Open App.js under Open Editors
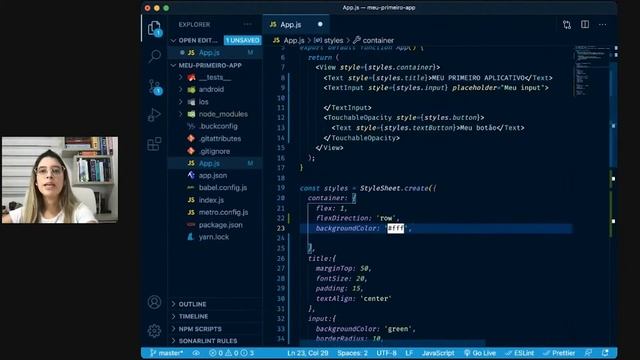This screenshot has height=360, width=640. click(x=215, y=53)
